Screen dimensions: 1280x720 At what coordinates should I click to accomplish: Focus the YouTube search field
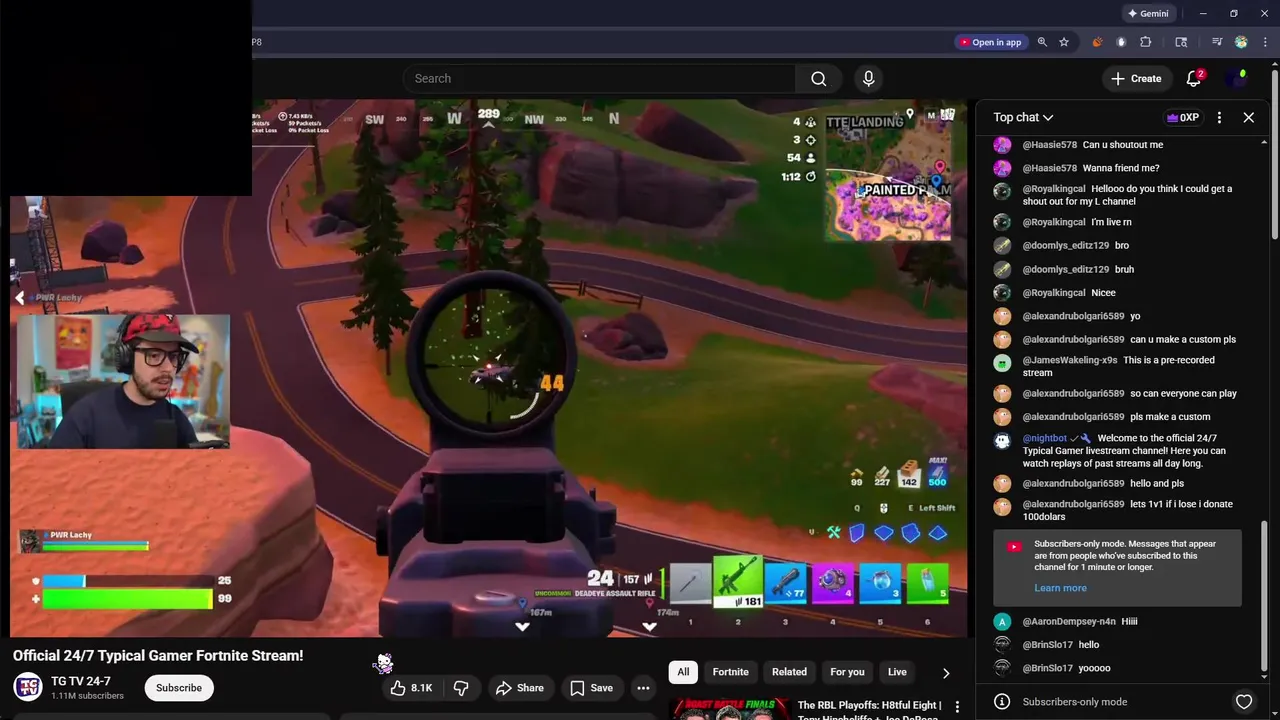coord(599,79)
